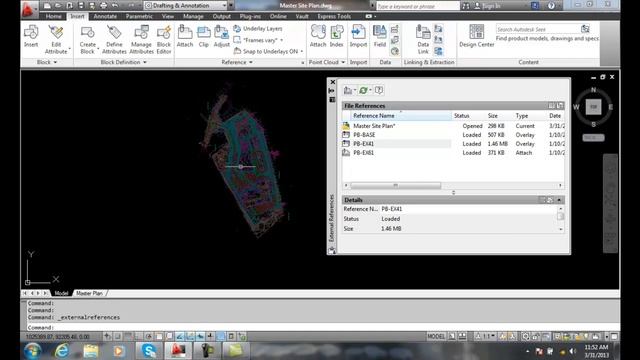Open the Annotate ribbon tab
640x360 pixels.
(105, 16)
